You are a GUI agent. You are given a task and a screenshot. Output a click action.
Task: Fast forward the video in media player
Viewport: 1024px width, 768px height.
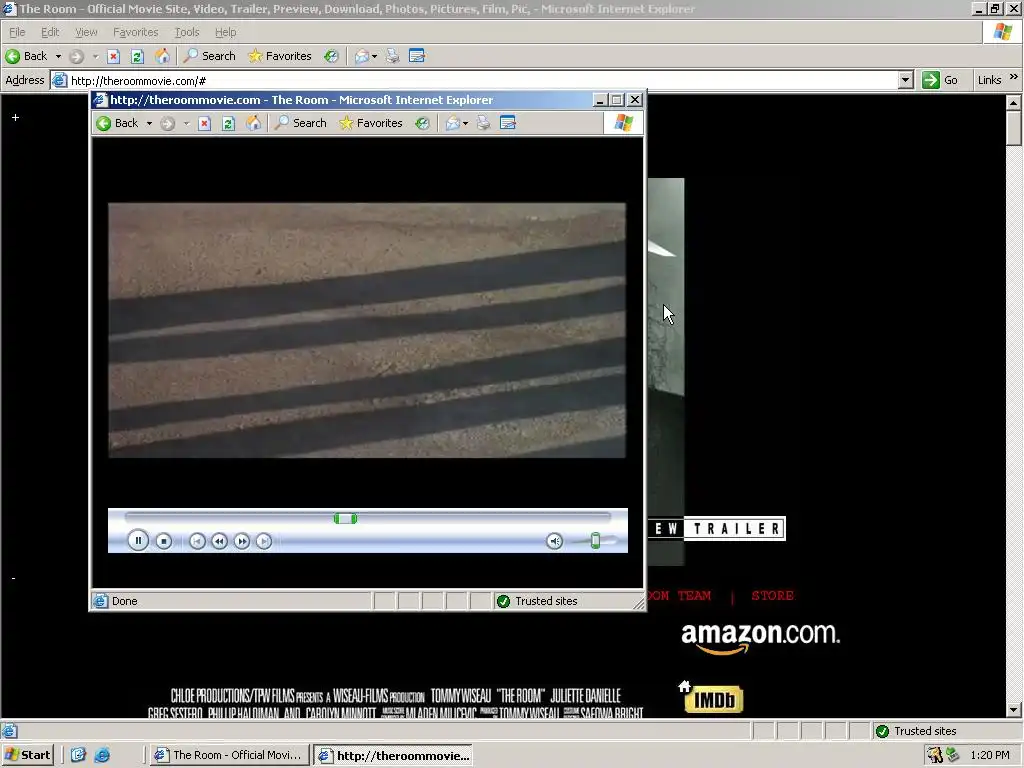(242, 541)
